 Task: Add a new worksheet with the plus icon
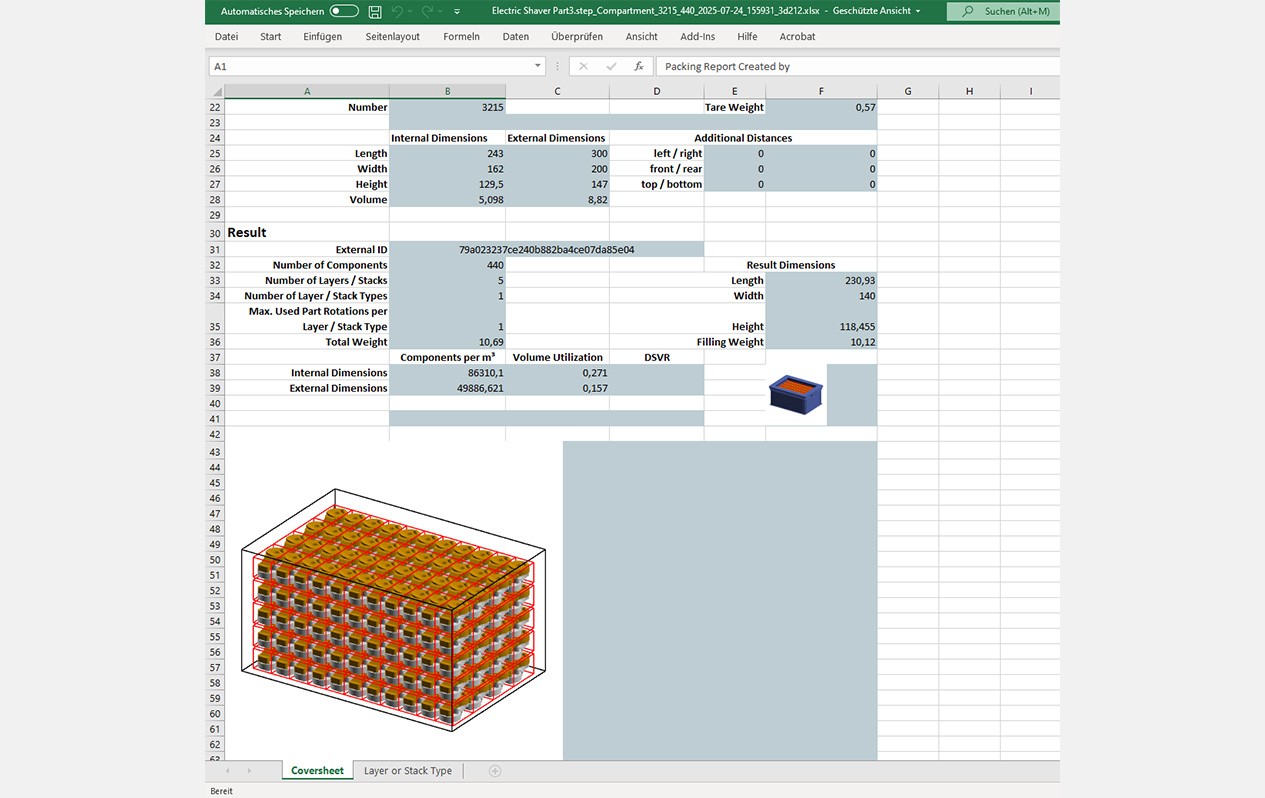[494, 771]
